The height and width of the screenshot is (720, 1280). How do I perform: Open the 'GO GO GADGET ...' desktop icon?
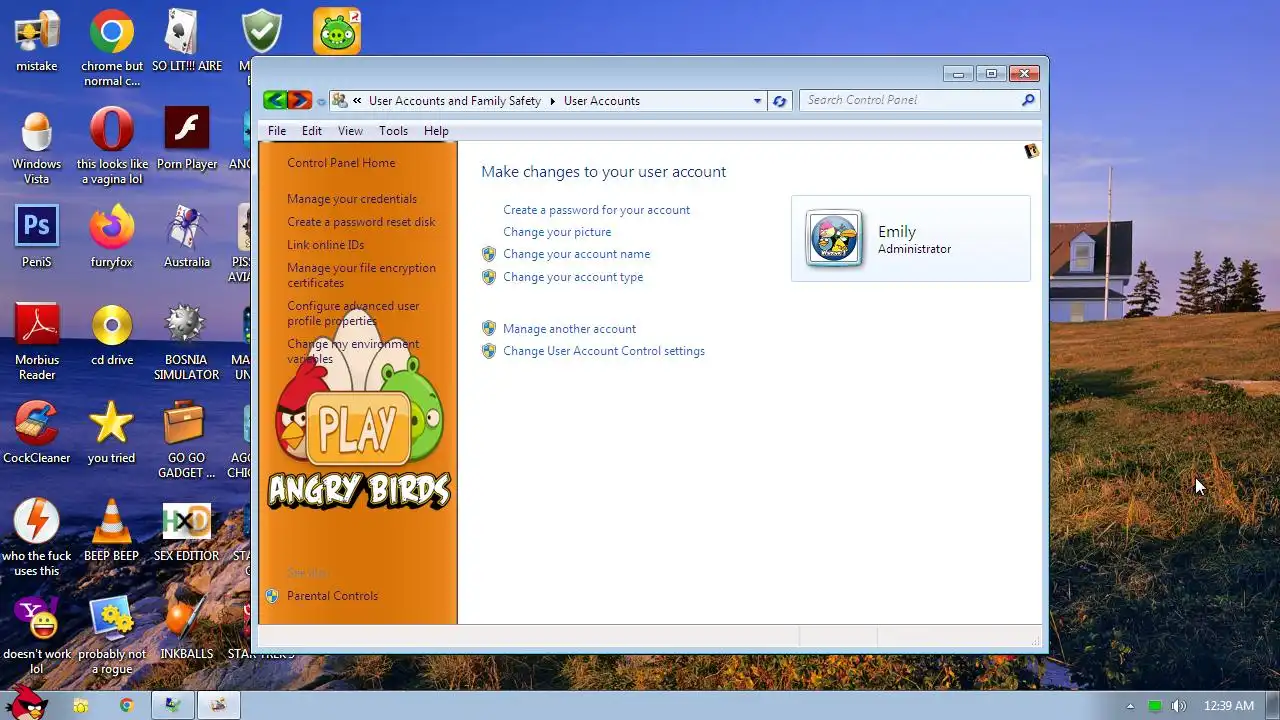[x=186, y=440]
